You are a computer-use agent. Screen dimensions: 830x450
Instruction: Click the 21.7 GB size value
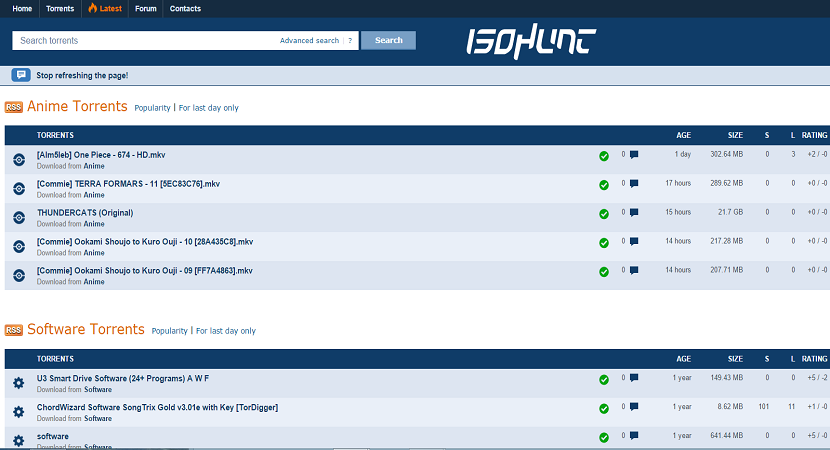tap(730, 212)
